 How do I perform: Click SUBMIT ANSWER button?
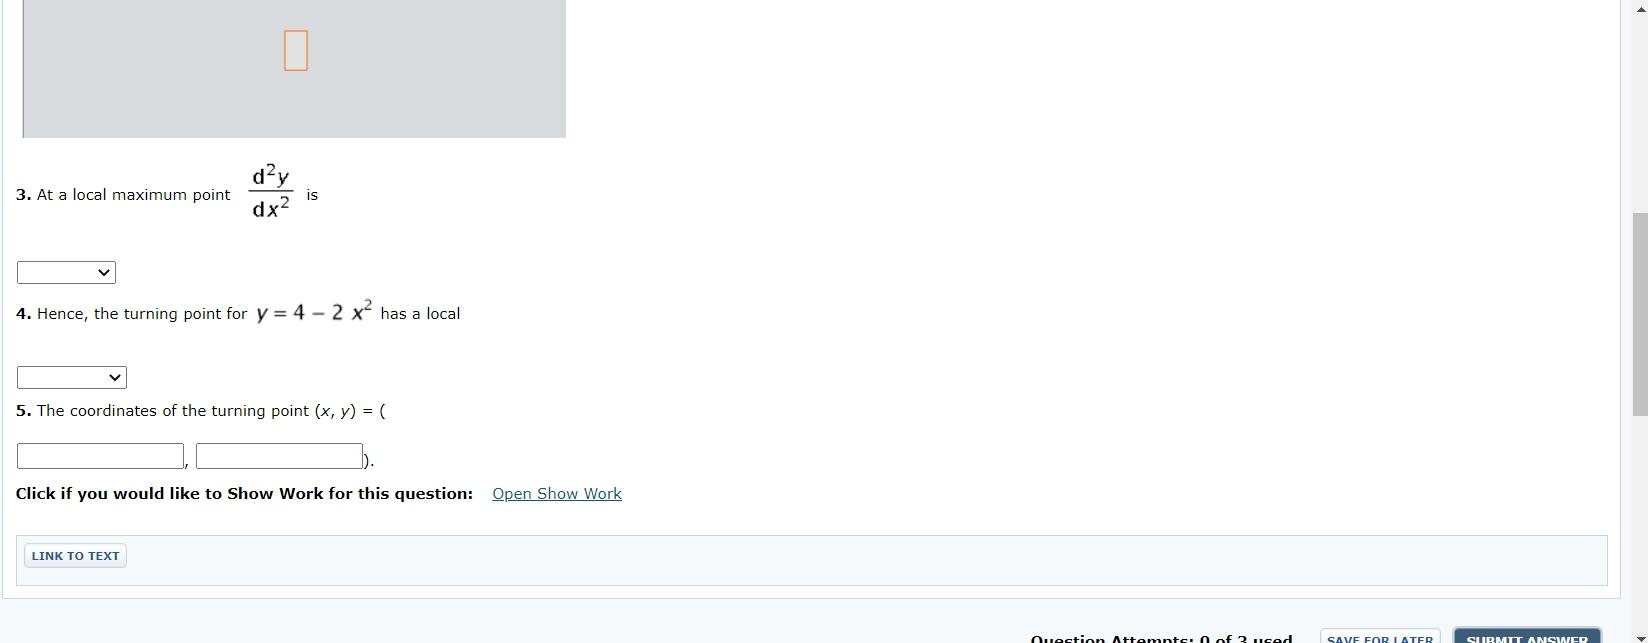(x=1526, y=637)
